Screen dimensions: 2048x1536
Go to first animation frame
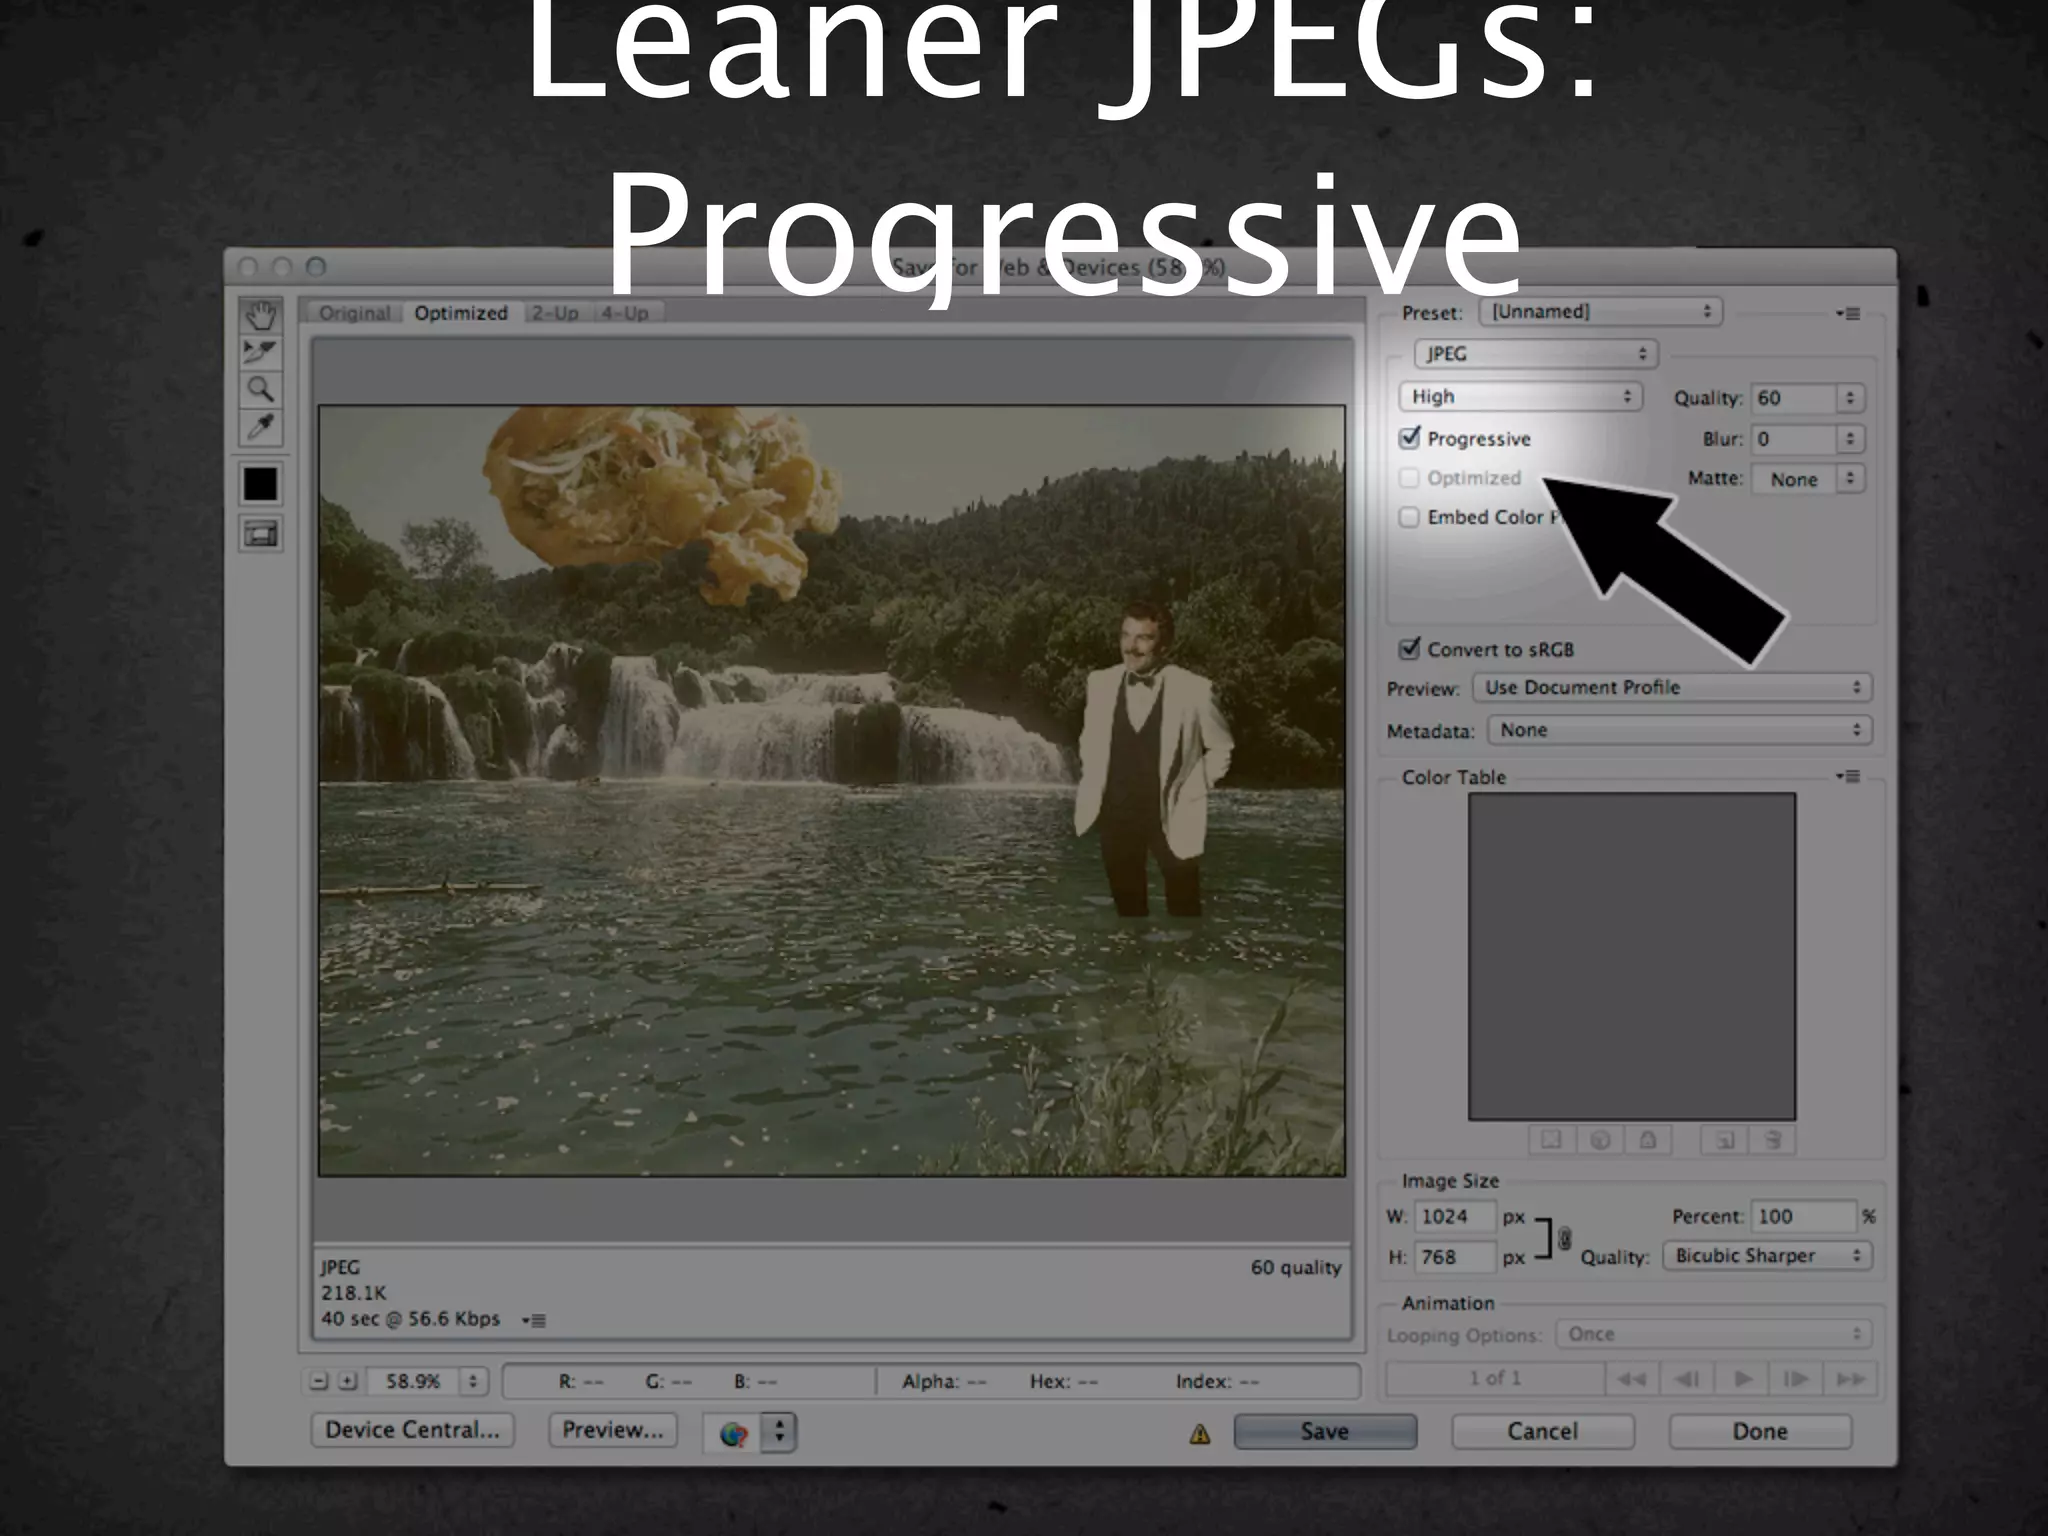pos(1632,1379)
